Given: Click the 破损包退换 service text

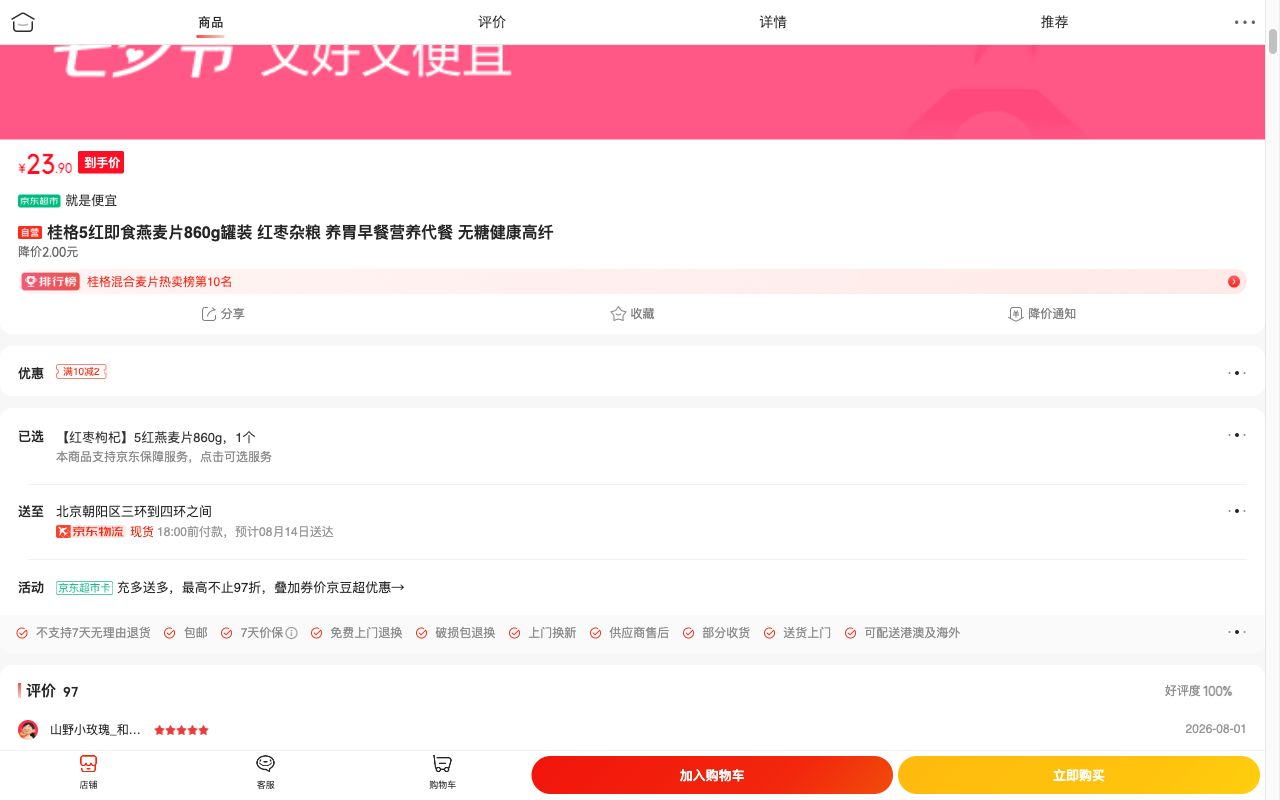Looking at the screenshot, I should pos(465,633).
